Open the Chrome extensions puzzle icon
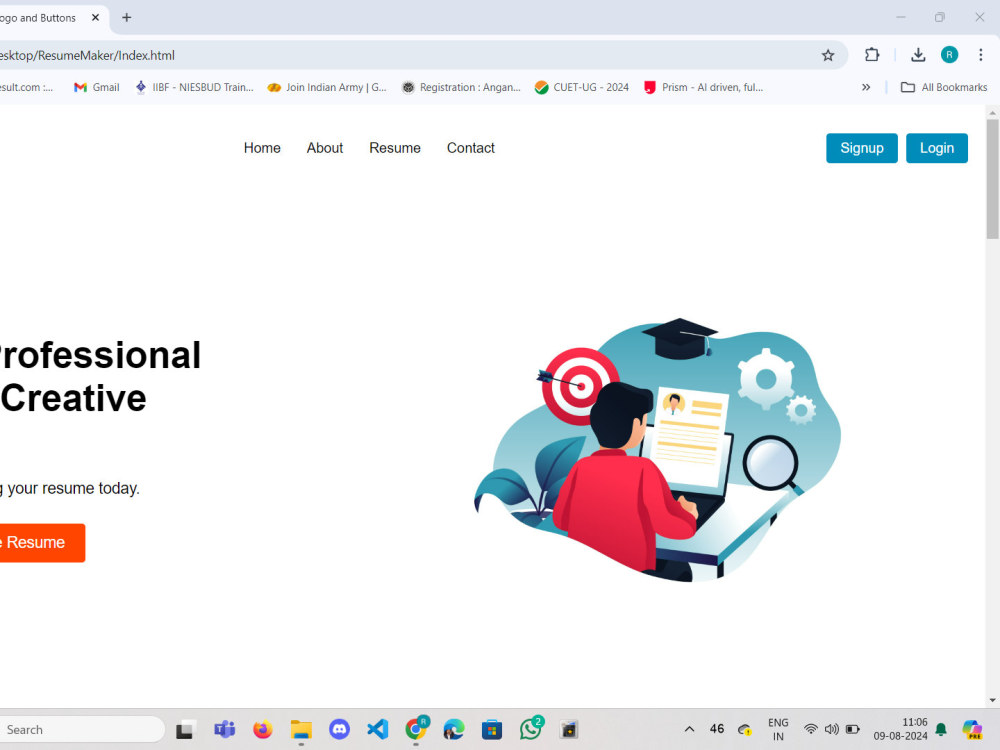Screen dimensions: 1000x750 pyautogui.click(x=872, y=55)
